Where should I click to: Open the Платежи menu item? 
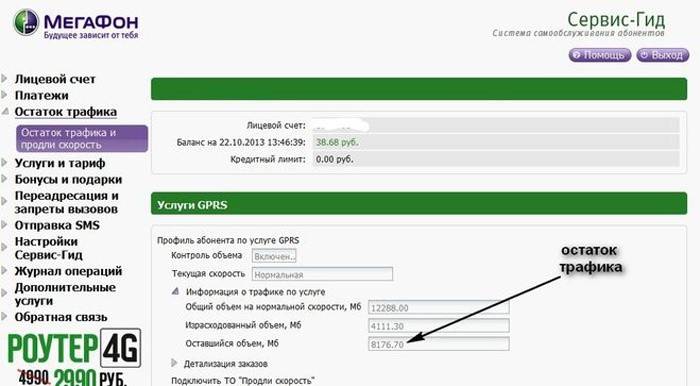42,95
